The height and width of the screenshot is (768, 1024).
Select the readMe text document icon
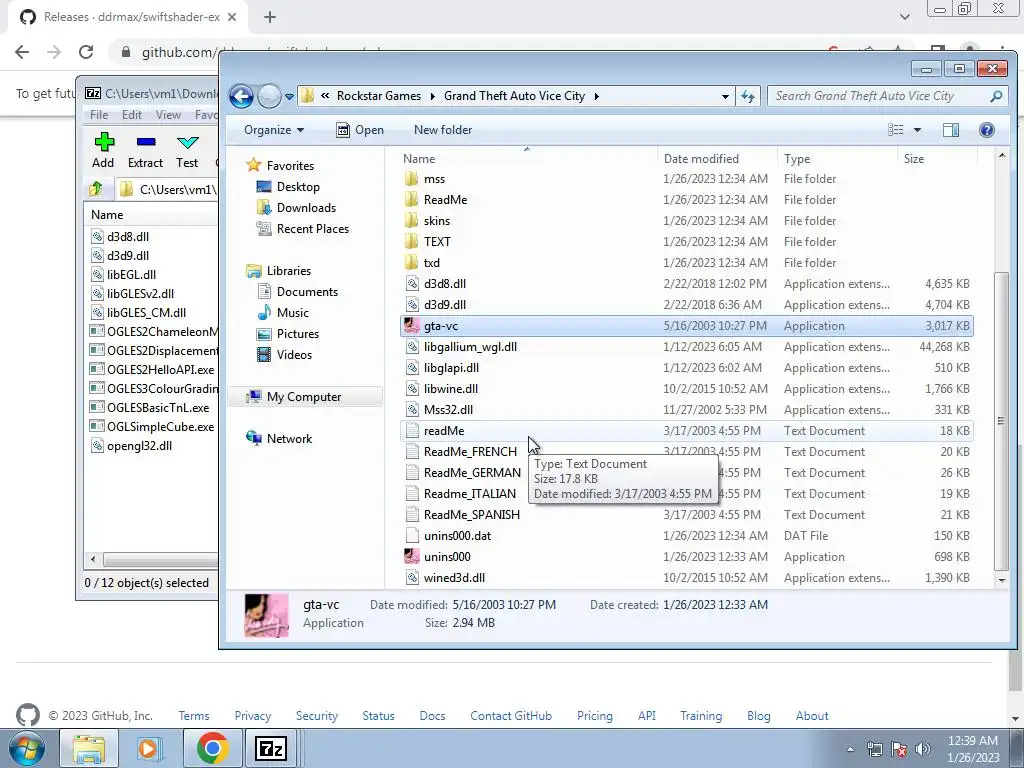point(412,431)
